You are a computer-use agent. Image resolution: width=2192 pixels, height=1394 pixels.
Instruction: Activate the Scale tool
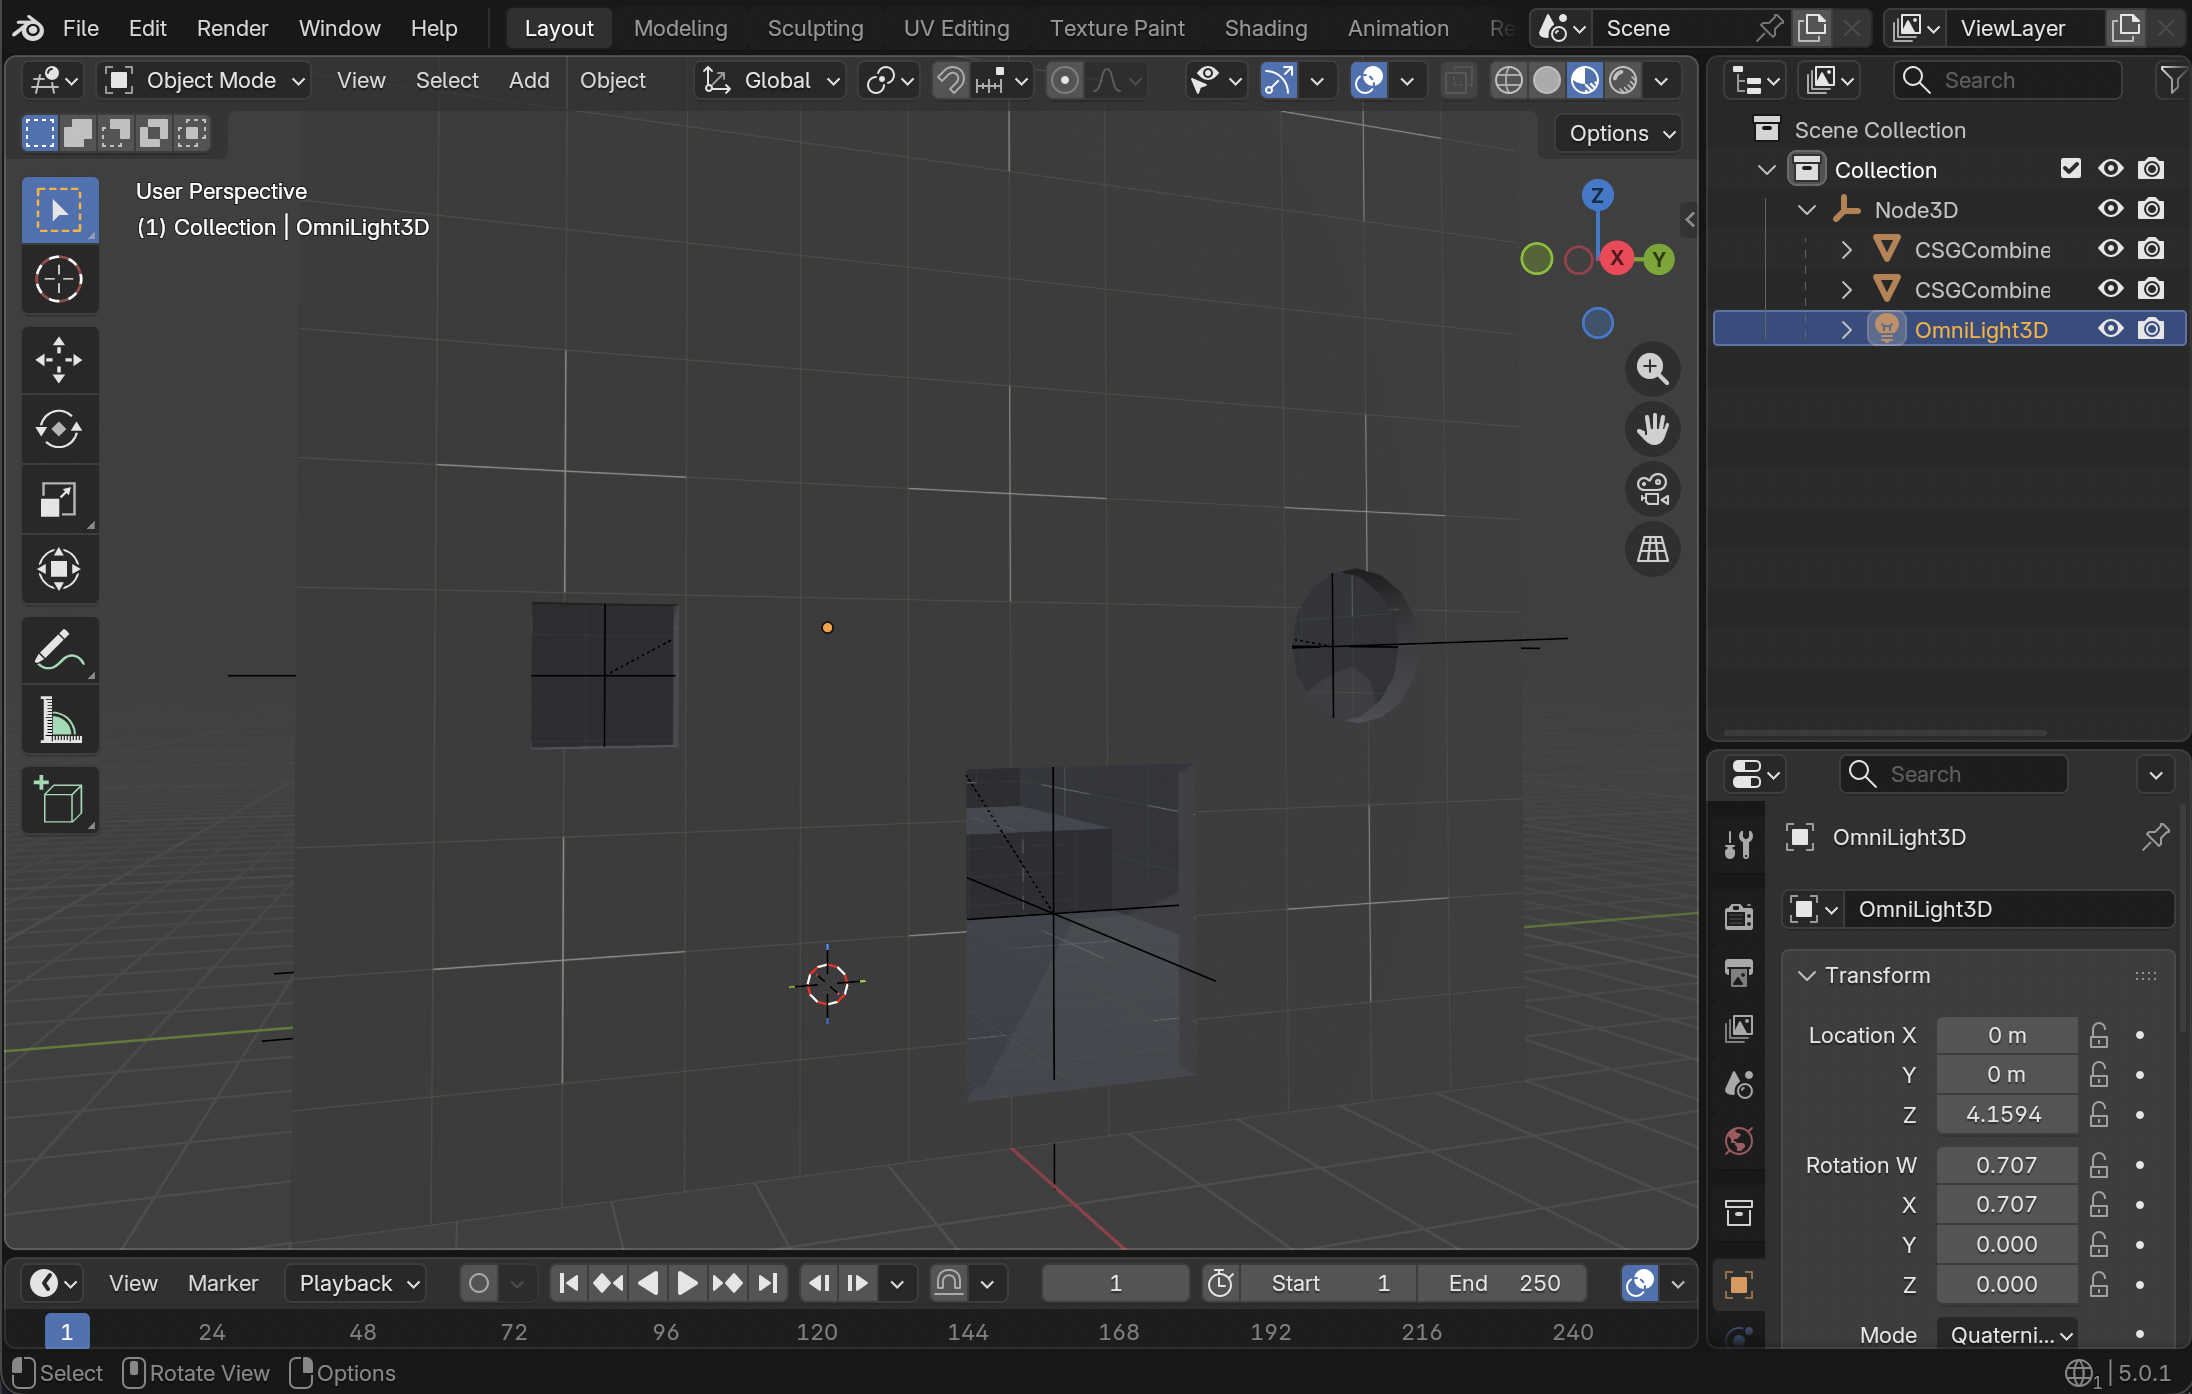click(x=59, y=500)
